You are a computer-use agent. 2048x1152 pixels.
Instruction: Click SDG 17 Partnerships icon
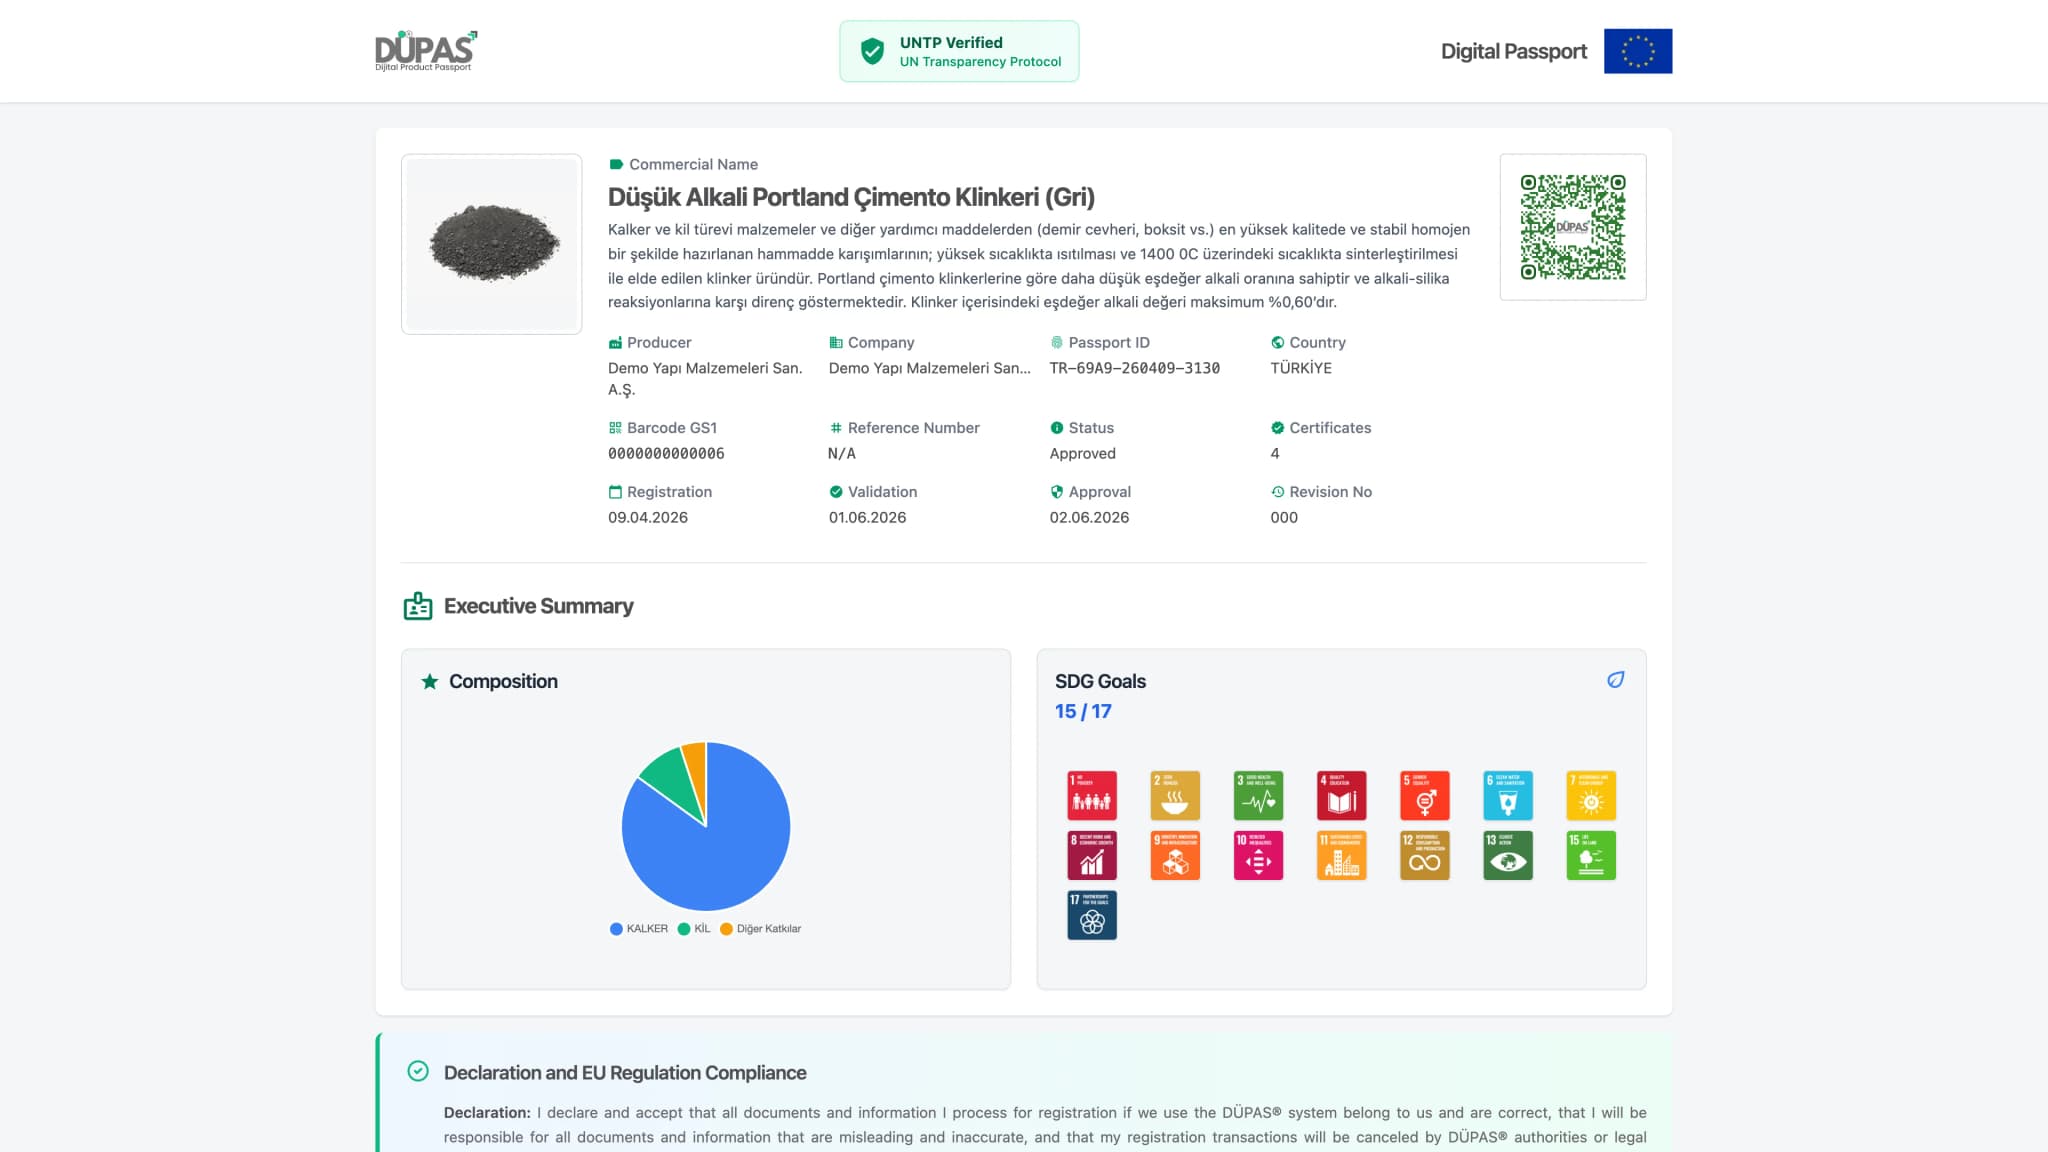pyautogui.click(x=1092, y=915)
